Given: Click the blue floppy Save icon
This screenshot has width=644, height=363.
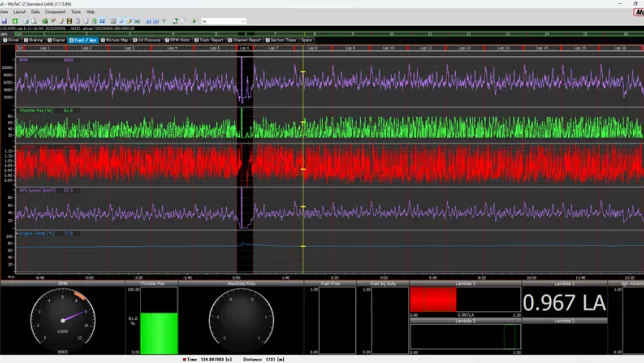Looking at the screenshot, I should [4, 21].
